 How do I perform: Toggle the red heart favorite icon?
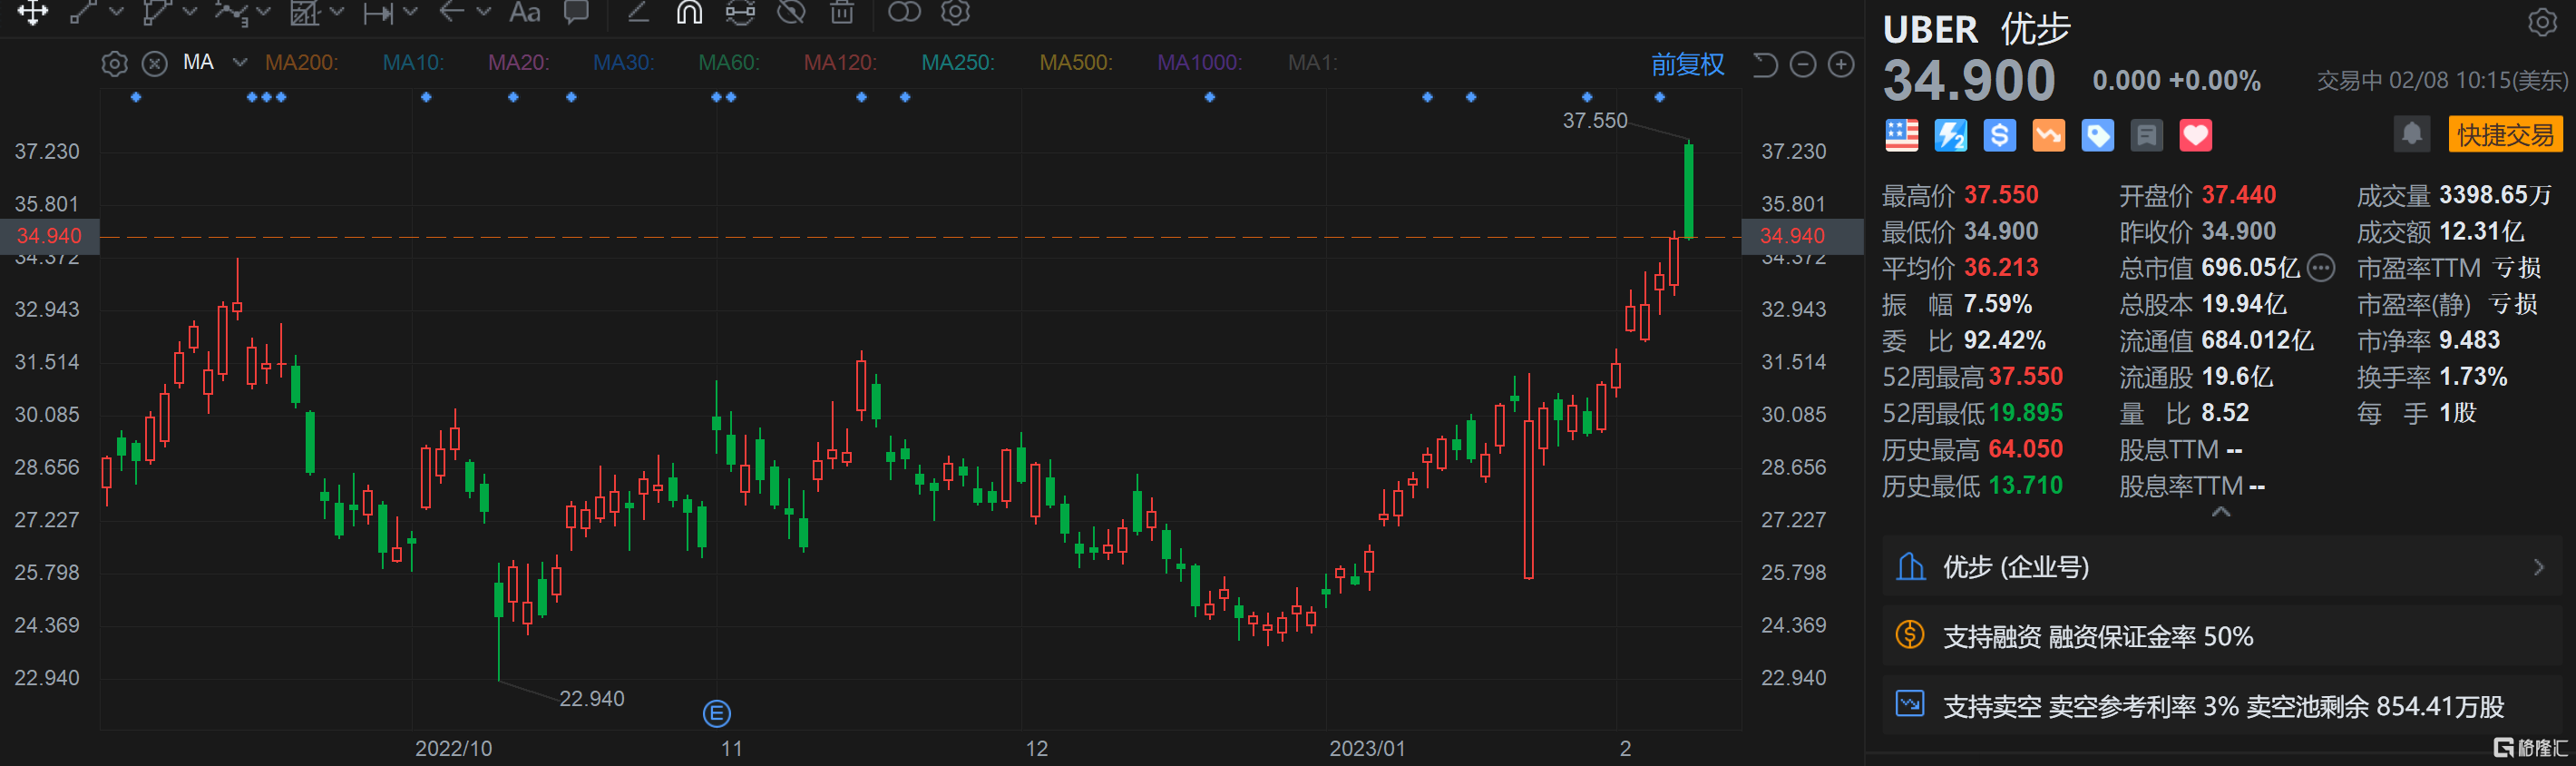[x=2195, y=135]
